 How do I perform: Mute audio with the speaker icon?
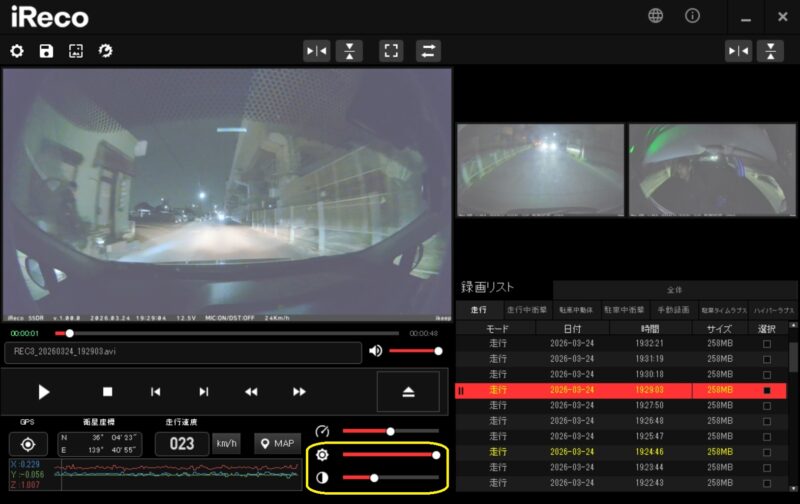(x=376, y=351)
